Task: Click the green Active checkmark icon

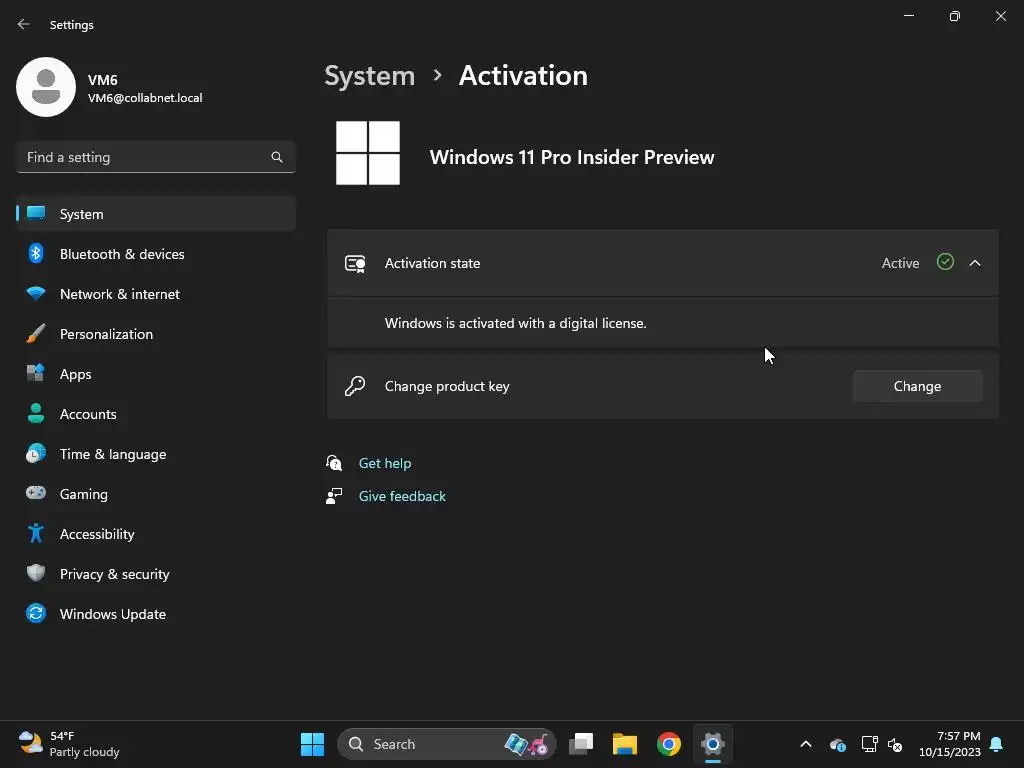Action: point(945,262)
